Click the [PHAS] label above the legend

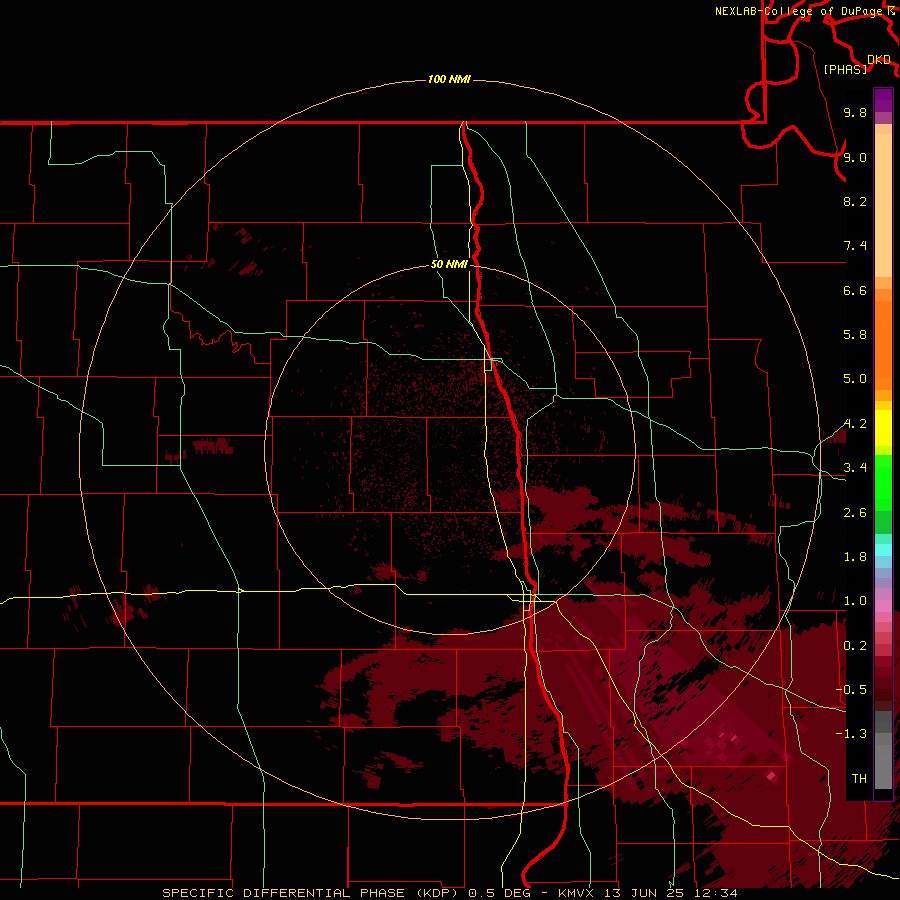coord(845,69)
